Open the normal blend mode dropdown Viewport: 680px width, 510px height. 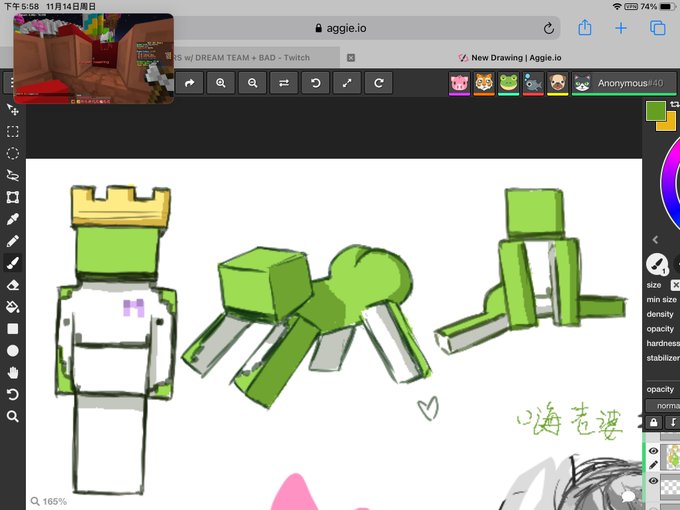pos(663,406)
